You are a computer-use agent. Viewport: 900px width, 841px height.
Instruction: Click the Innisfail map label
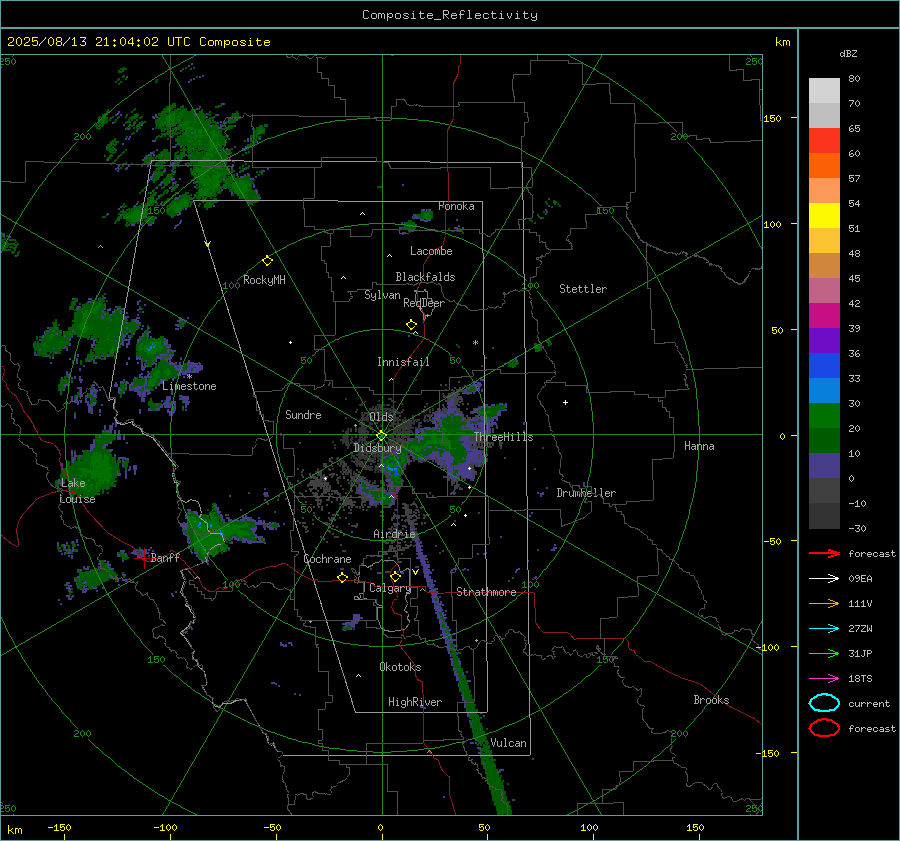click(403, 362)
